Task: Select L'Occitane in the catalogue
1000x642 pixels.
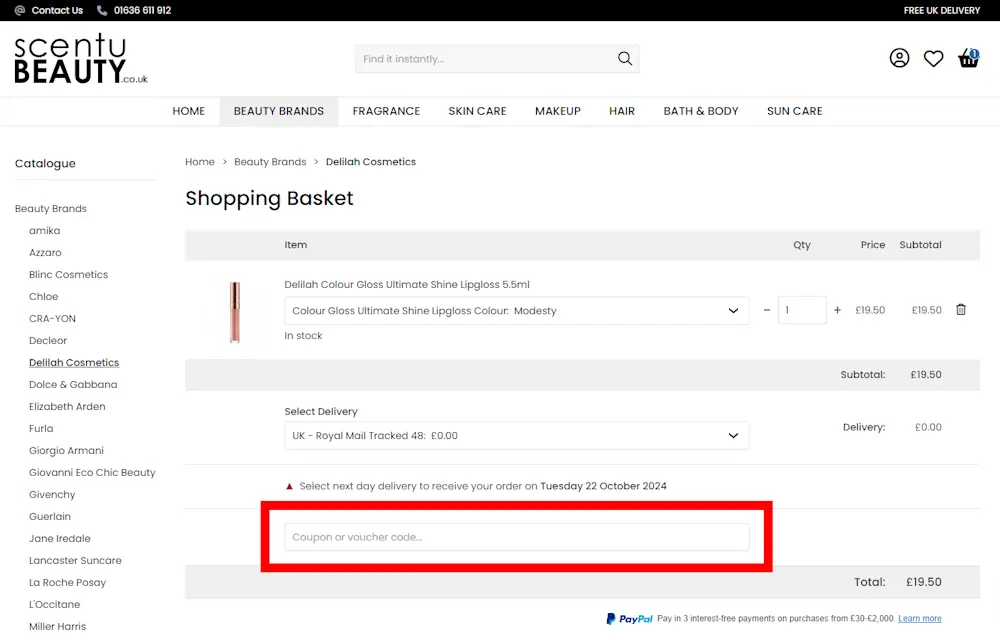Action: point(54,604)
